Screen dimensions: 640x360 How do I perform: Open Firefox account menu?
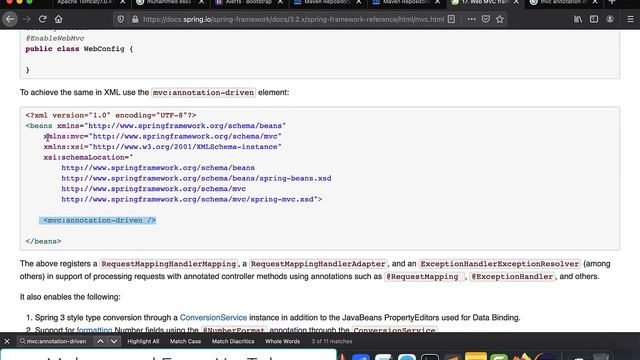tap(610, 19)
